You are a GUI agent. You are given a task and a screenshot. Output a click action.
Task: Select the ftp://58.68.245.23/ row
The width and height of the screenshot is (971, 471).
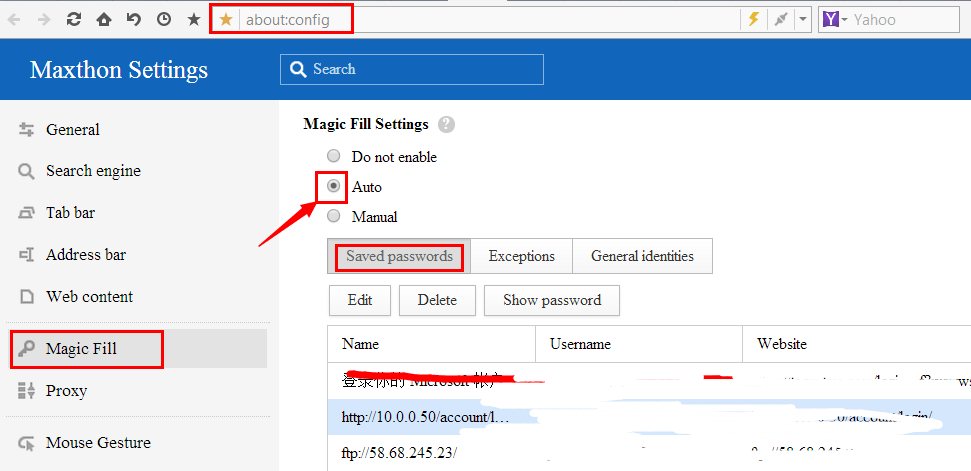click(x=650, y=453)
